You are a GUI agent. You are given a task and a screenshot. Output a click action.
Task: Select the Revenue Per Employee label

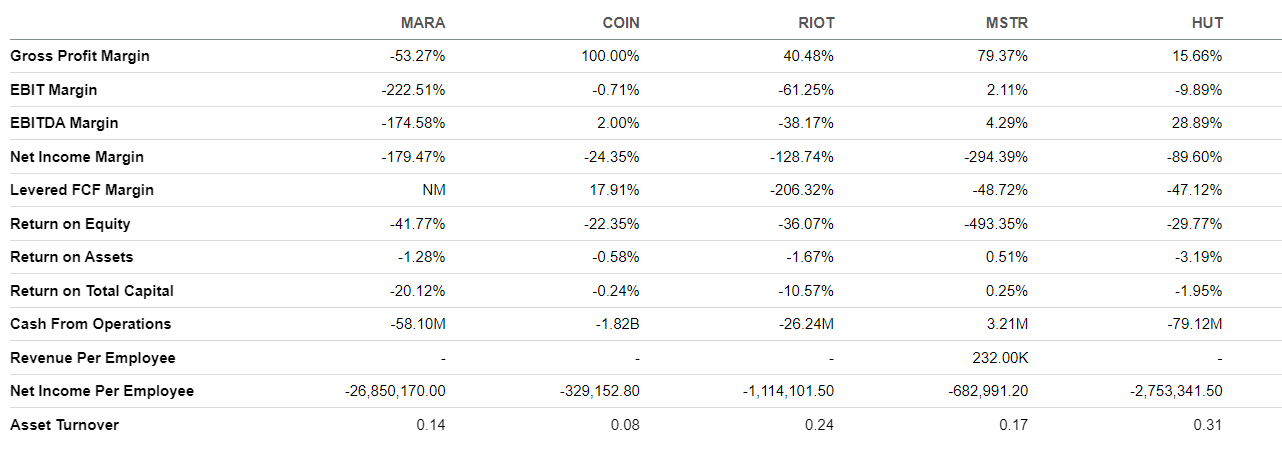93,358
